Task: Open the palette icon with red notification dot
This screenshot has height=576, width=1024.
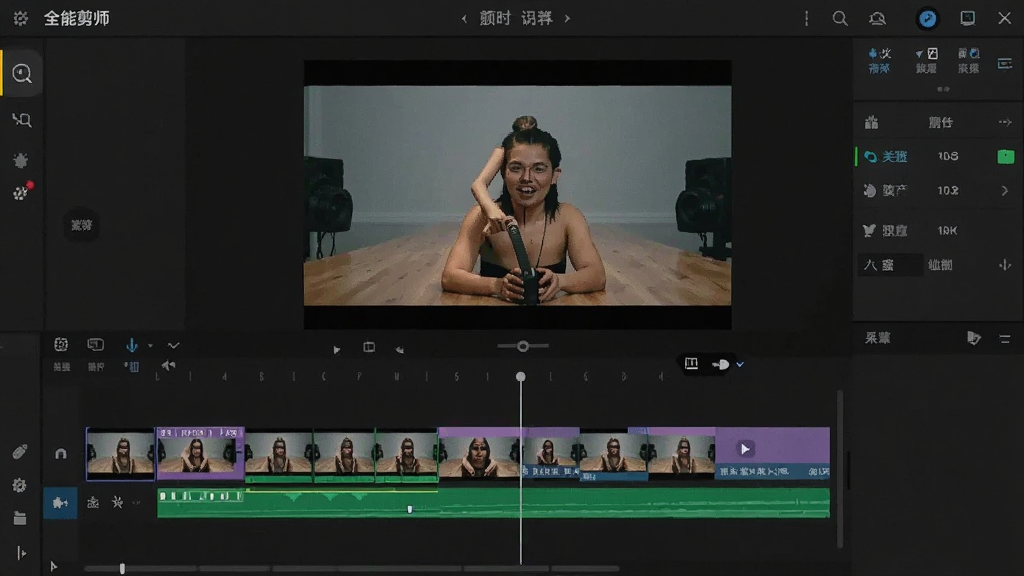Action: (22, 192)
